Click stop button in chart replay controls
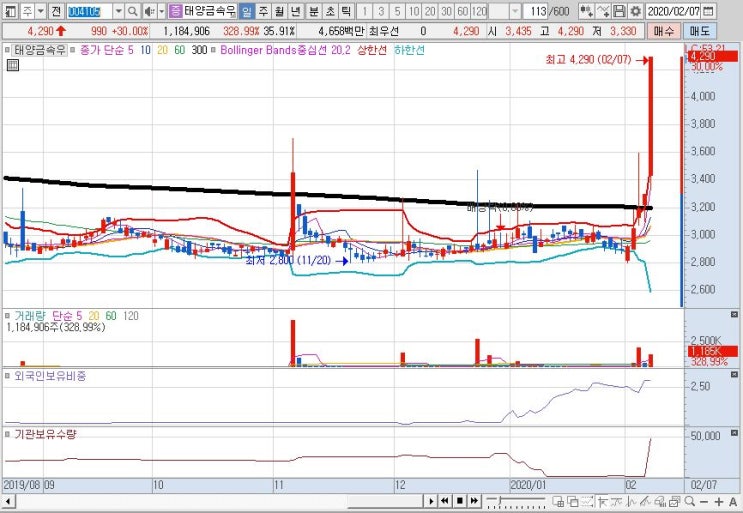 point(459,501)
